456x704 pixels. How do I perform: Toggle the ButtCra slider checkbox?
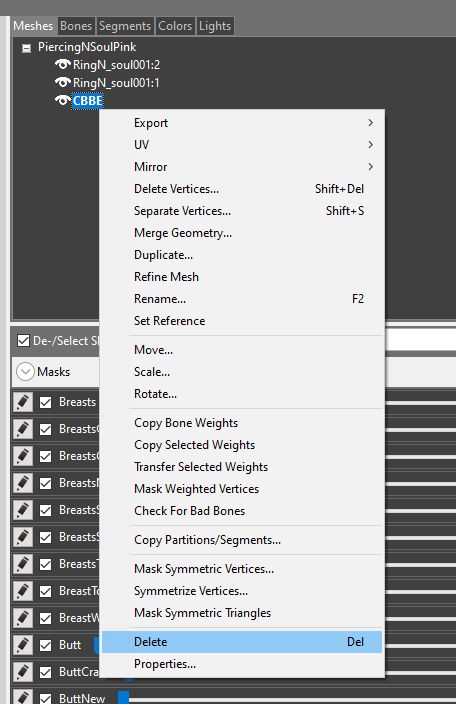pos(45,672)
